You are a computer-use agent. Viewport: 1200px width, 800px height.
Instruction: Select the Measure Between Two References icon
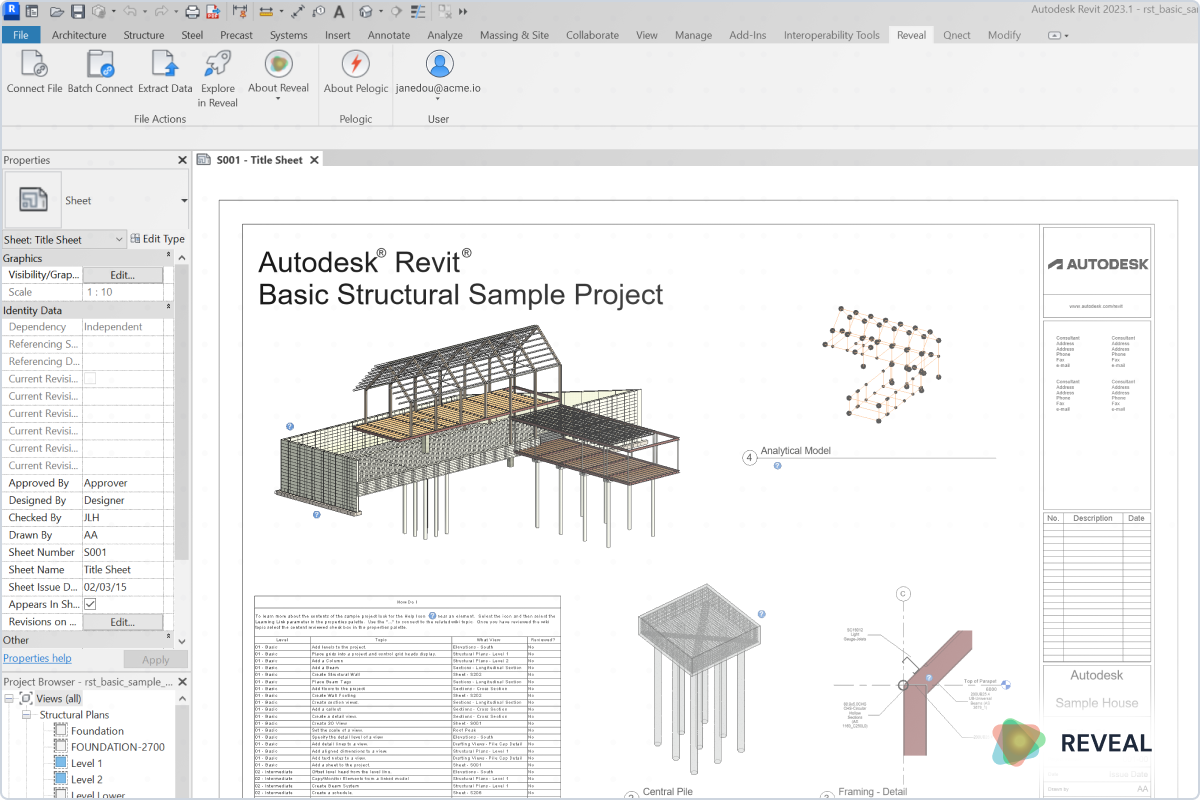coord(266,12)
